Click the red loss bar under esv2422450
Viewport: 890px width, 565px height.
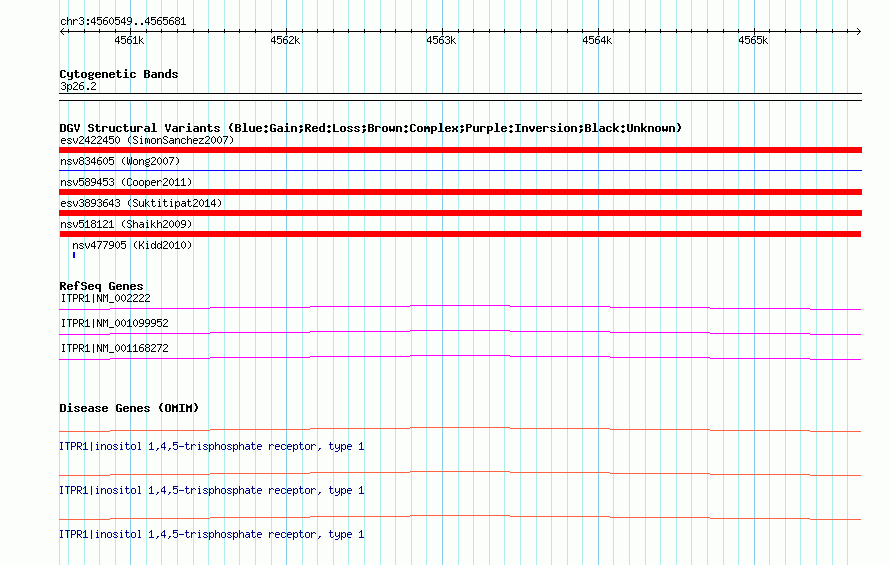coord(460,150)
